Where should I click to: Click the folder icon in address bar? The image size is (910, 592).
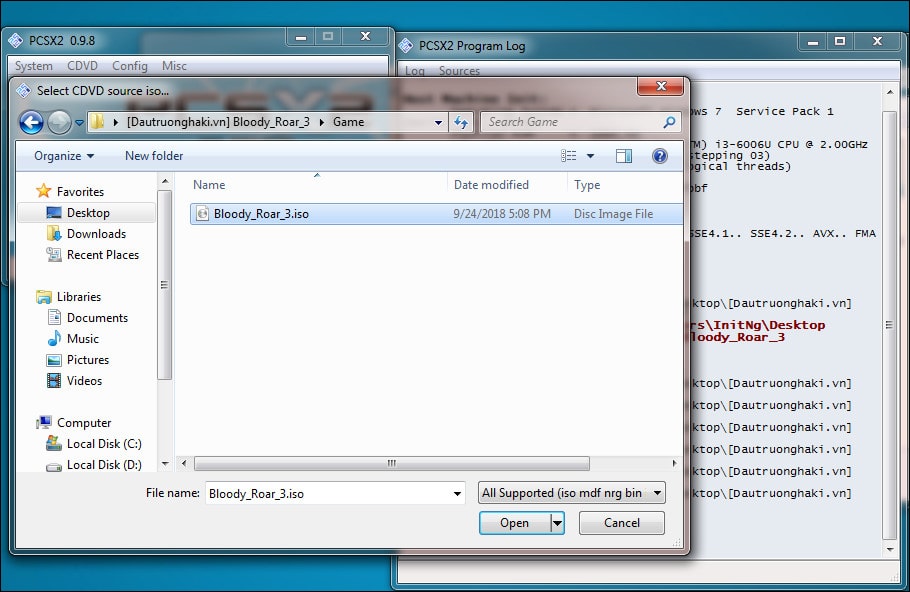(x=98, y=122)
